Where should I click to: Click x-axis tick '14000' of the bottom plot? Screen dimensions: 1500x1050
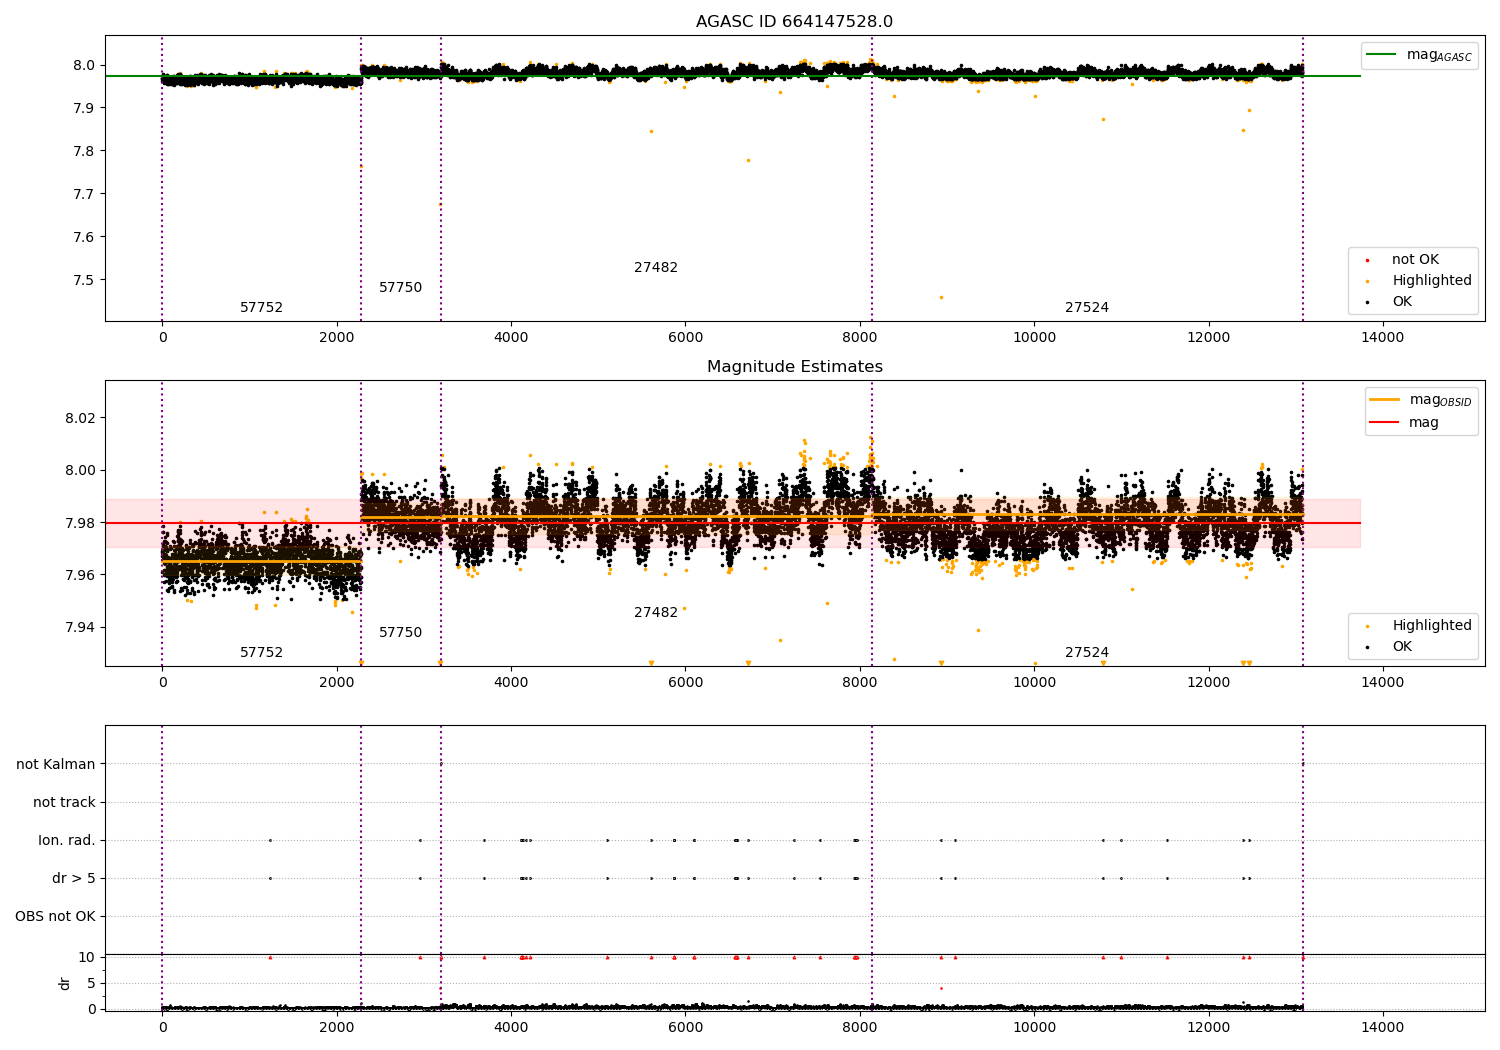[x=1383, y=1028]
